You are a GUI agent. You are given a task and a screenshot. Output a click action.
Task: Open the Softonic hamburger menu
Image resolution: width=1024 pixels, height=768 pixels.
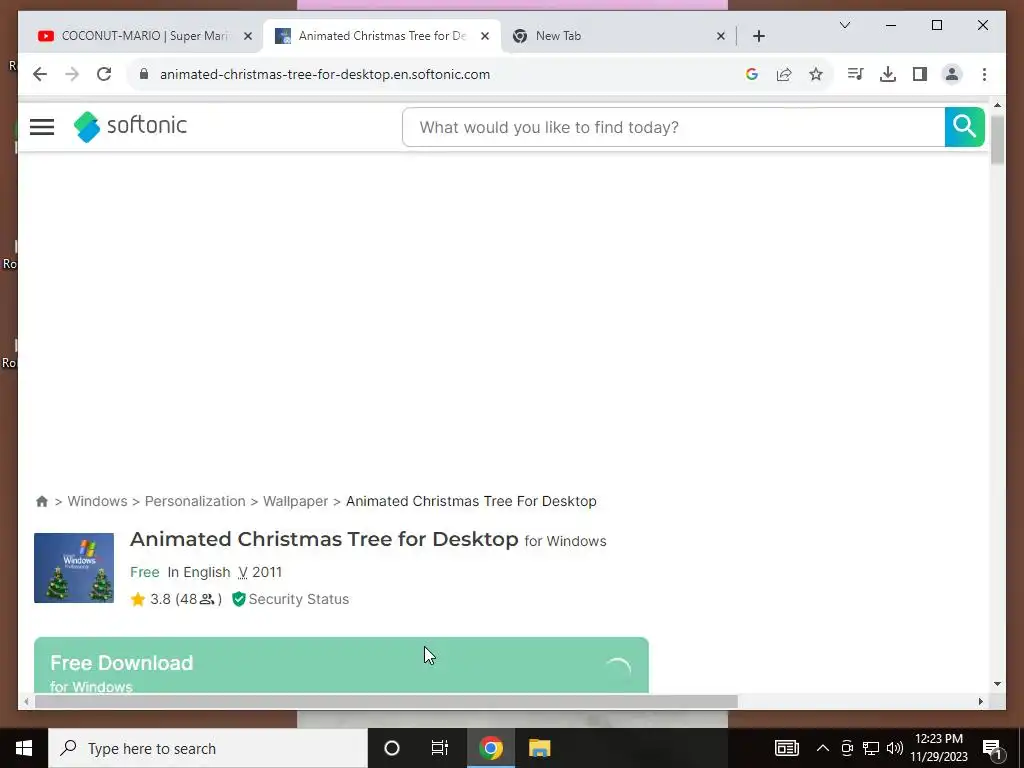click(x=42, y=127)
